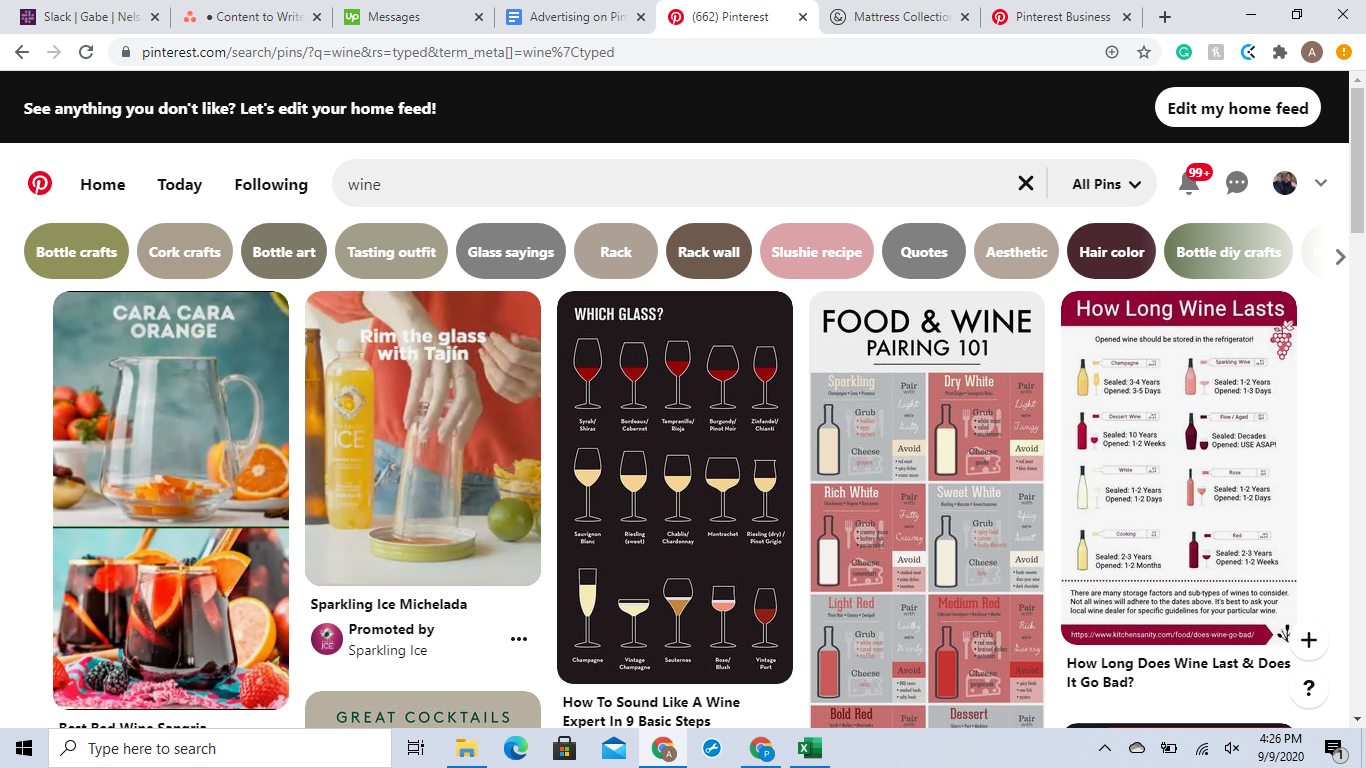Screen dimensions: 1366x768
Task: Open the Today page
Action: point(180,184)
